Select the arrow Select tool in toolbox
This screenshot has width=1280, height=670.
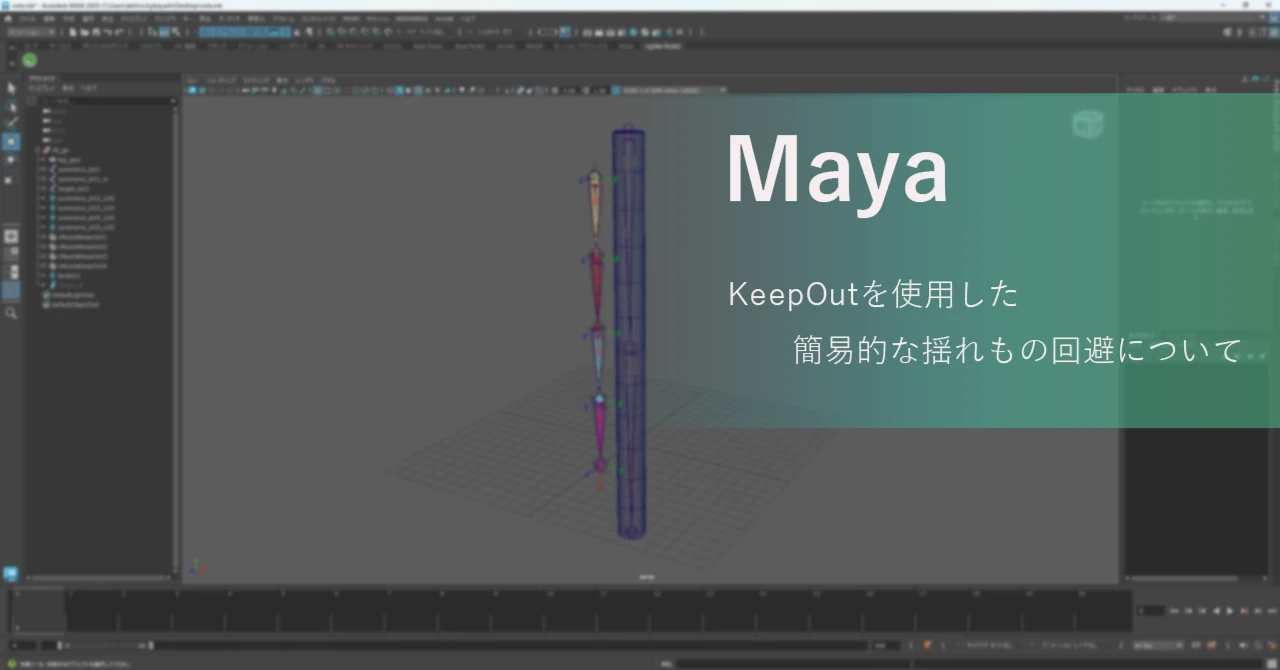[x=11, y=88]
